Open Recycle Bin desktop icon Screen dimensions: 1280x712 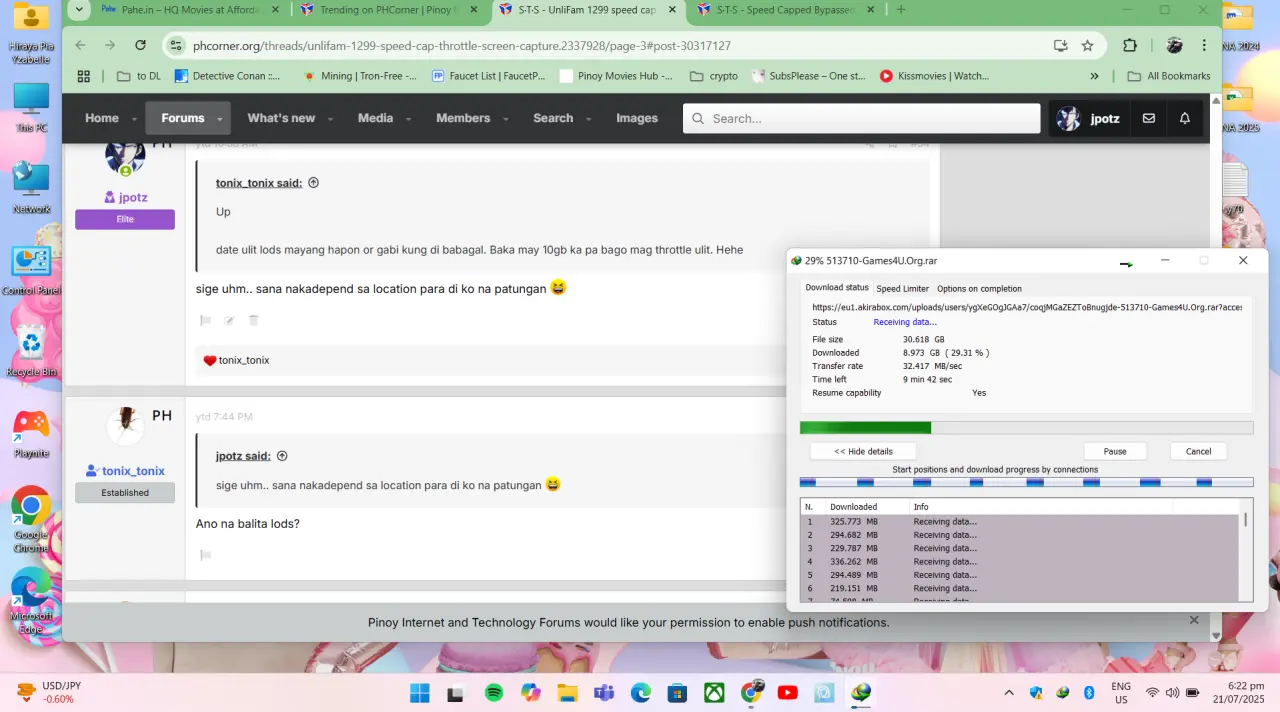[x=31, y=350]
